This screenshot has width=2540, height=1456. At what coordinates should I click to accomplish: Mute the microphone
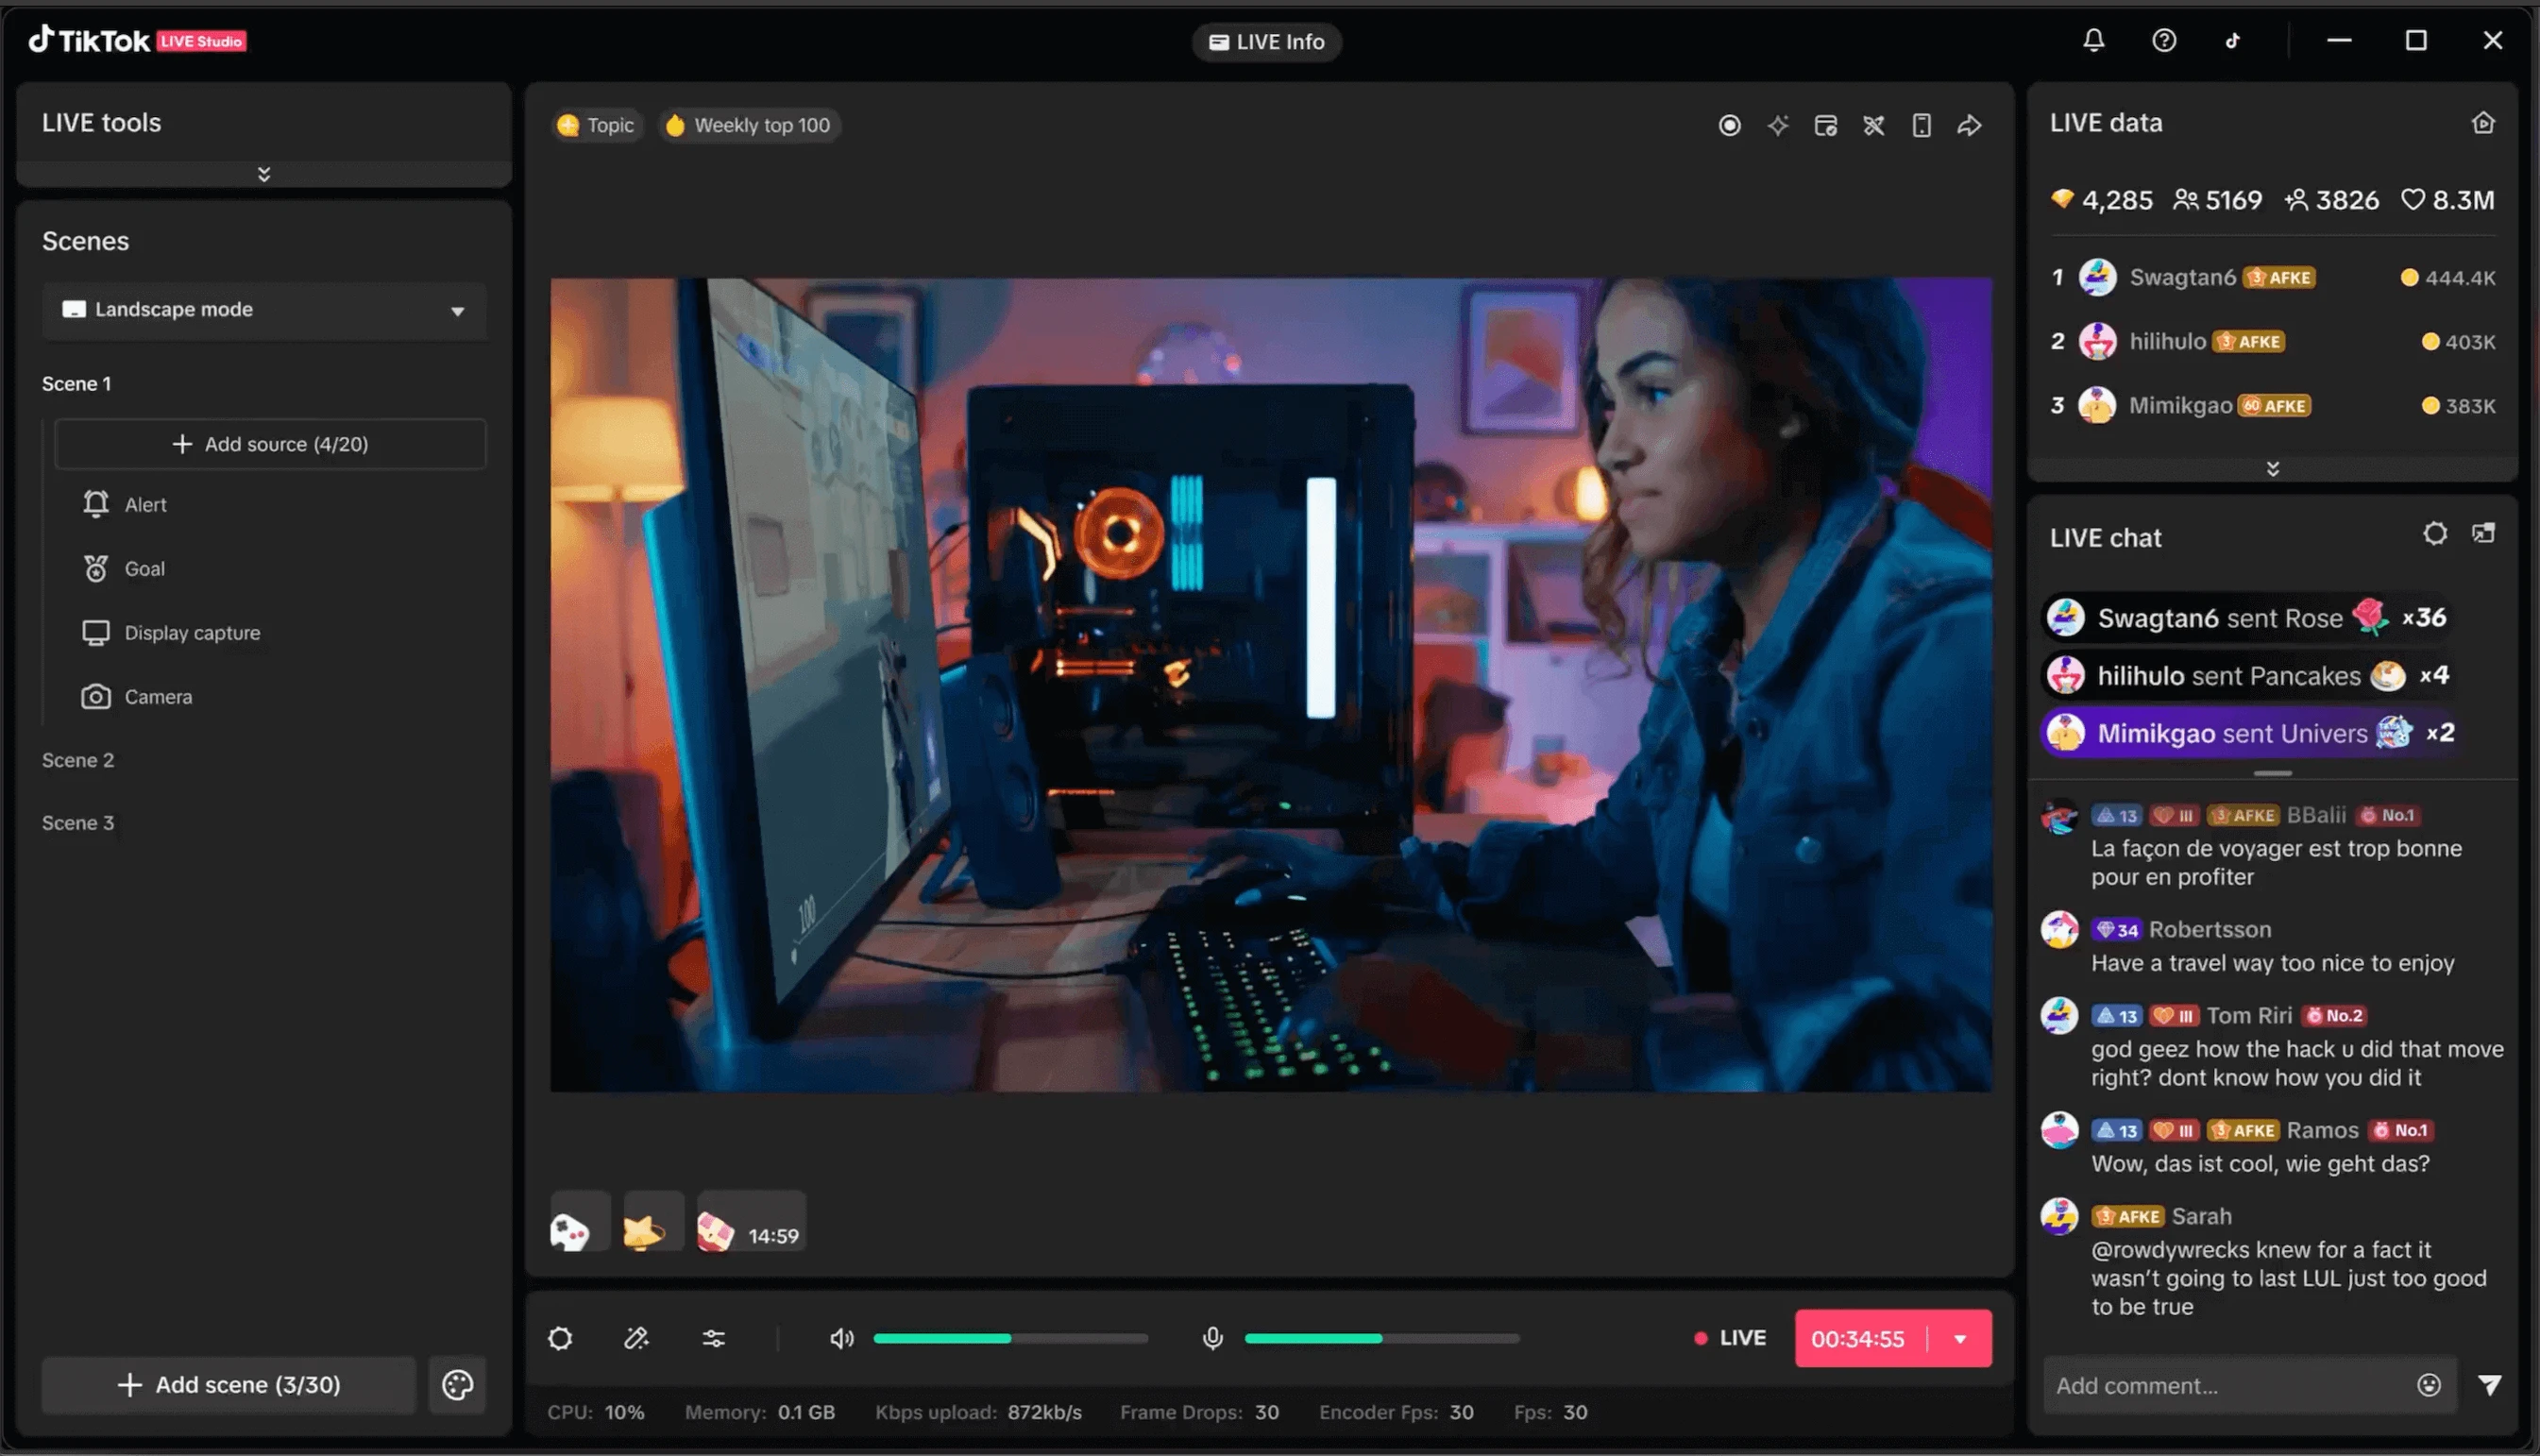(1212, 1338)
